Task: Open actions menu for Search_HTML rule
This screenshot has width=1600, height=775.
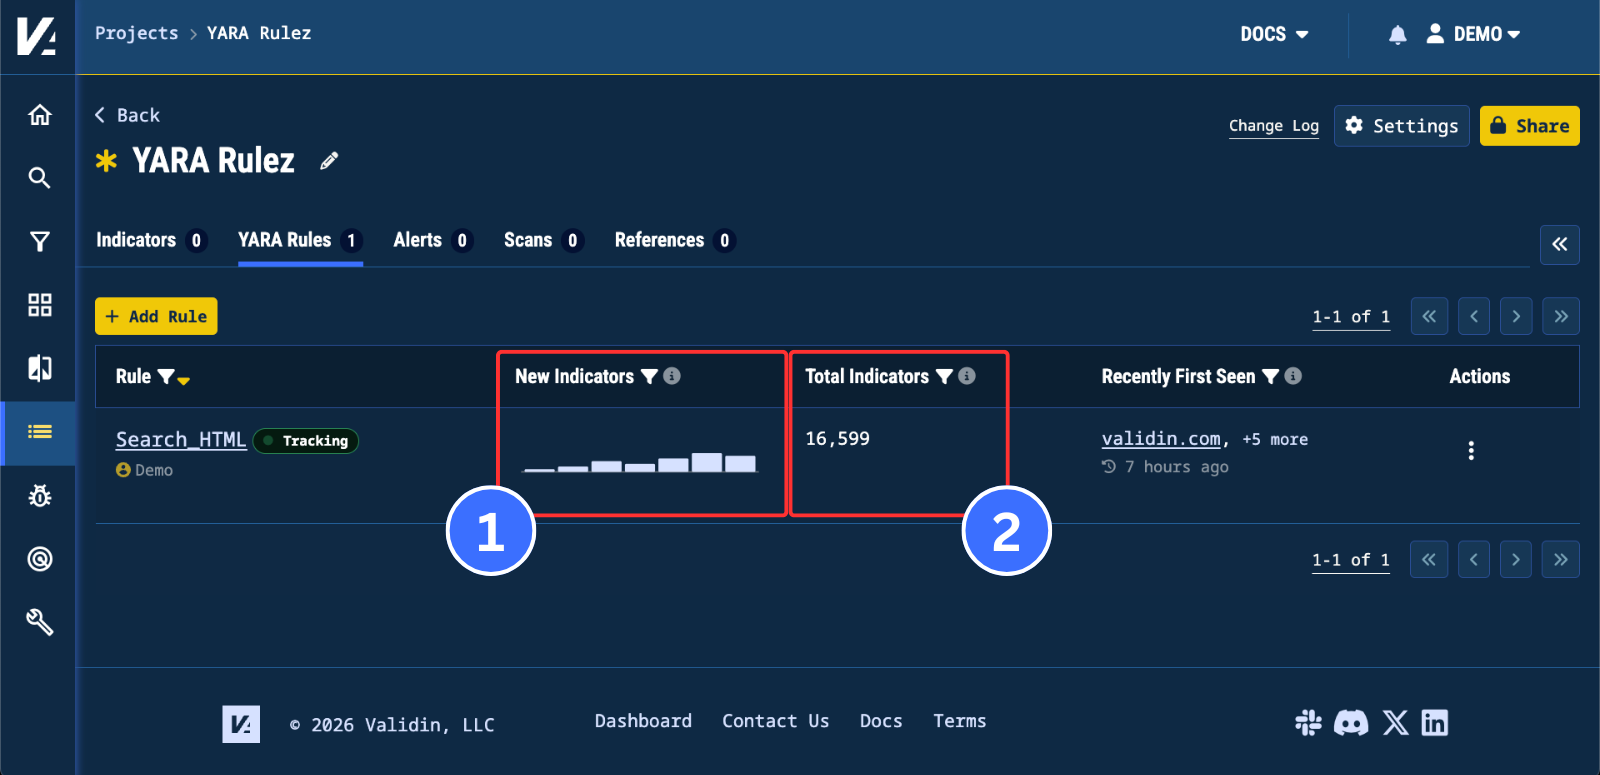Action: (x=1471, y=450)
